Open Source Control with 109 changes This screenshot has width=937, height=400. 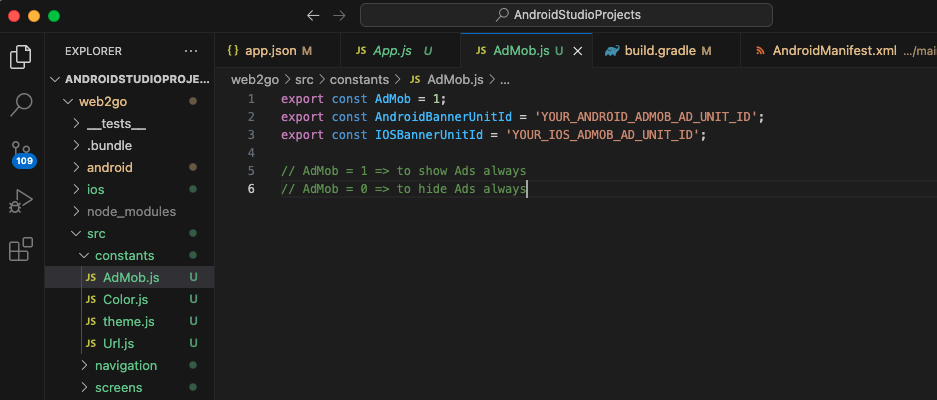(x=21, y=152)
